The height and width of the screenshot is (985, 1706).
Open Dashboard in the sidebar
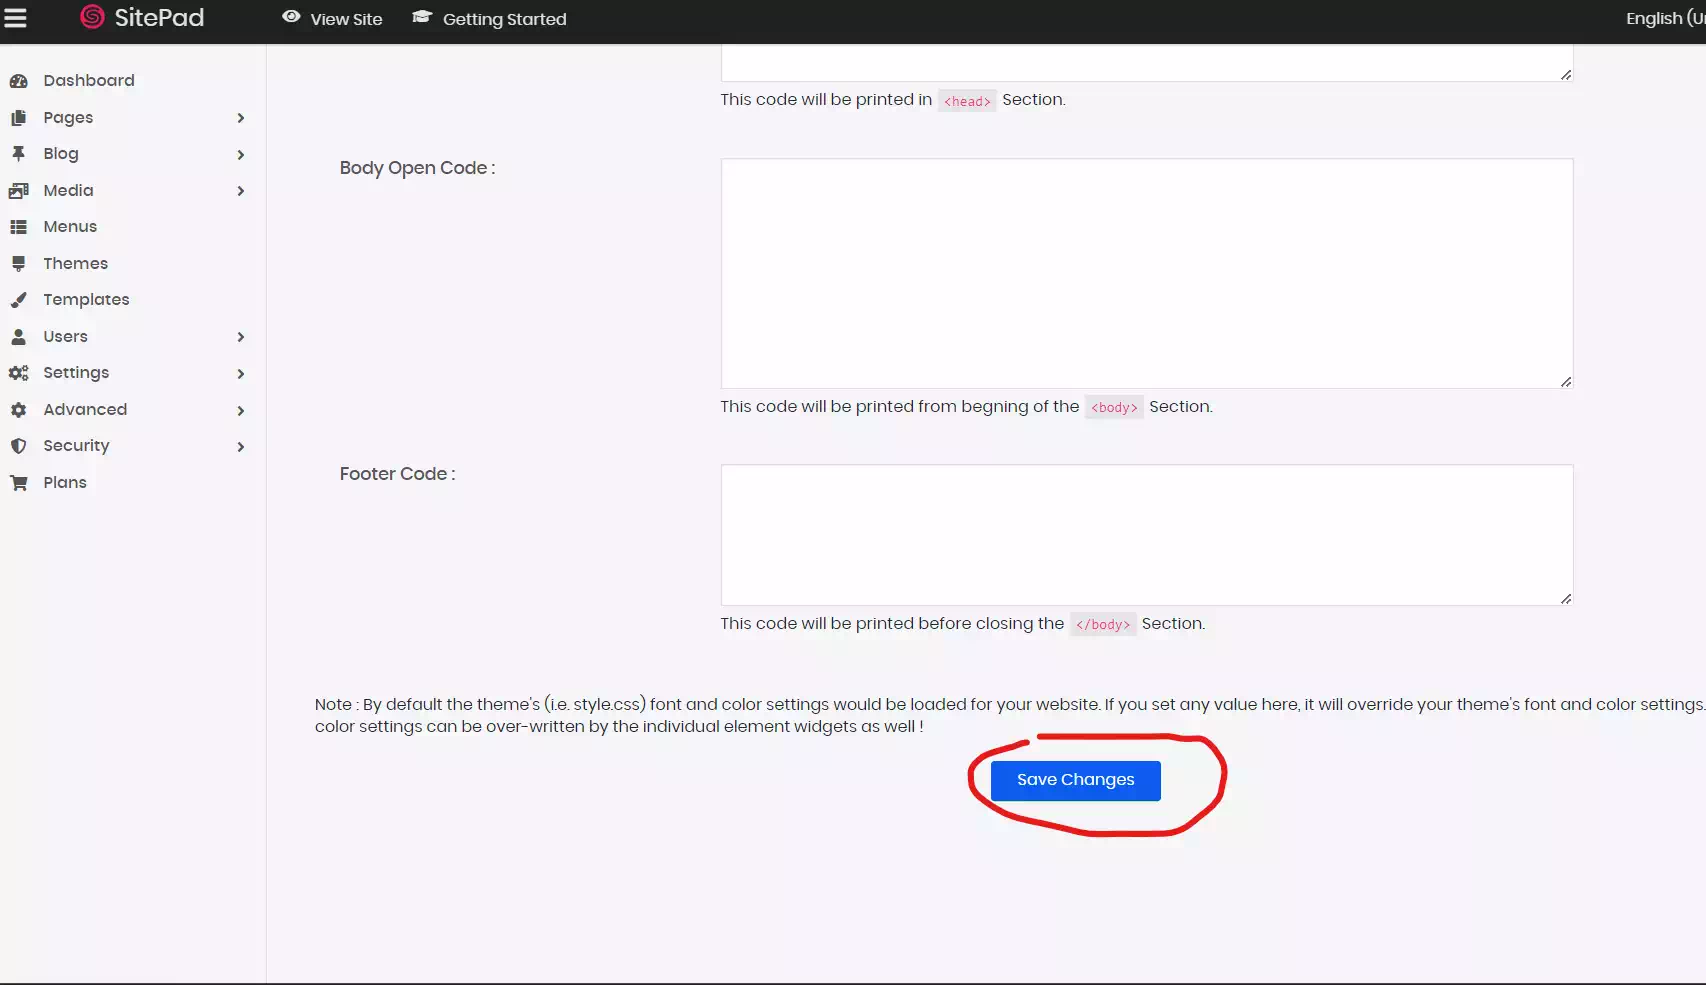[89, 80]
